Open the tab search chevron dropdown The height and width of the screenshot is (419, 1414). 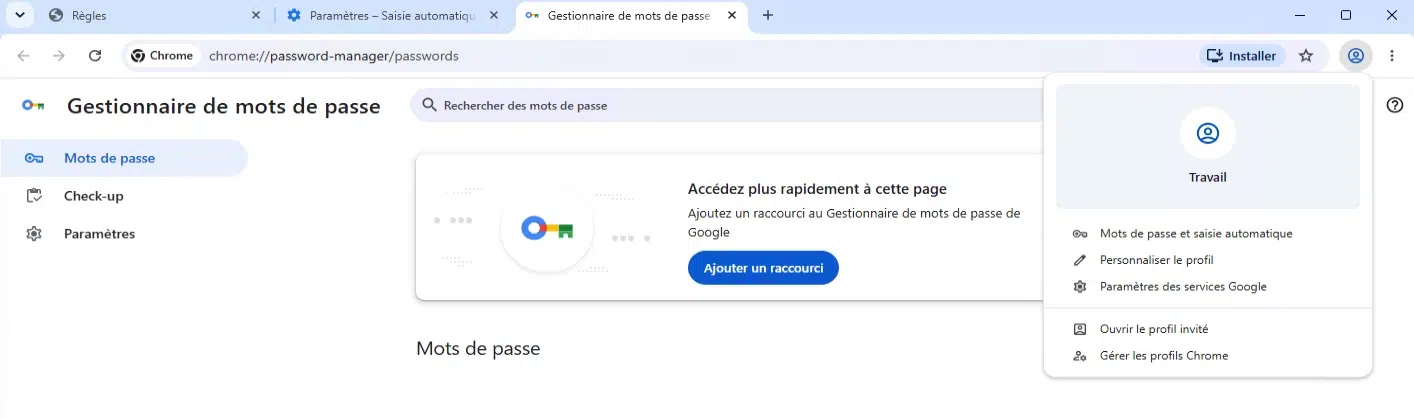coord(18,15)
